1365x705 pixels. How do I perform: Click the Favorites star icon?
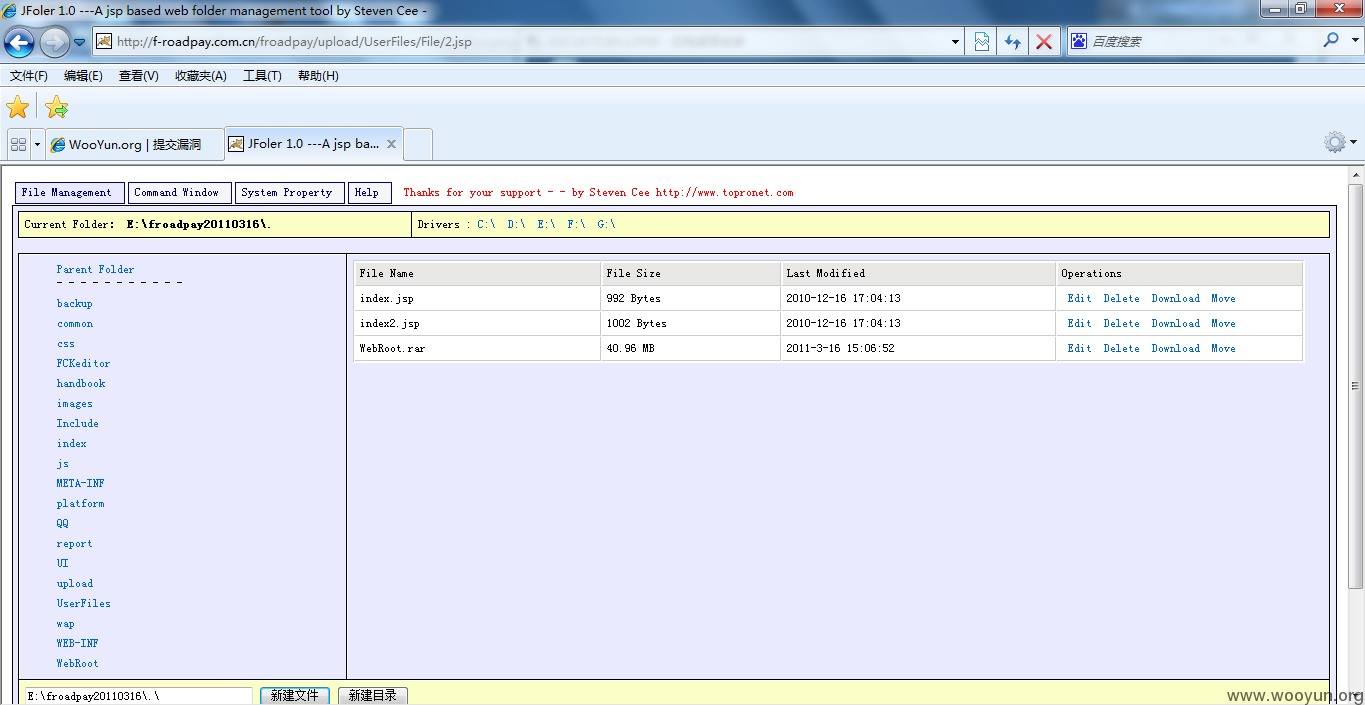pos(18,107)
